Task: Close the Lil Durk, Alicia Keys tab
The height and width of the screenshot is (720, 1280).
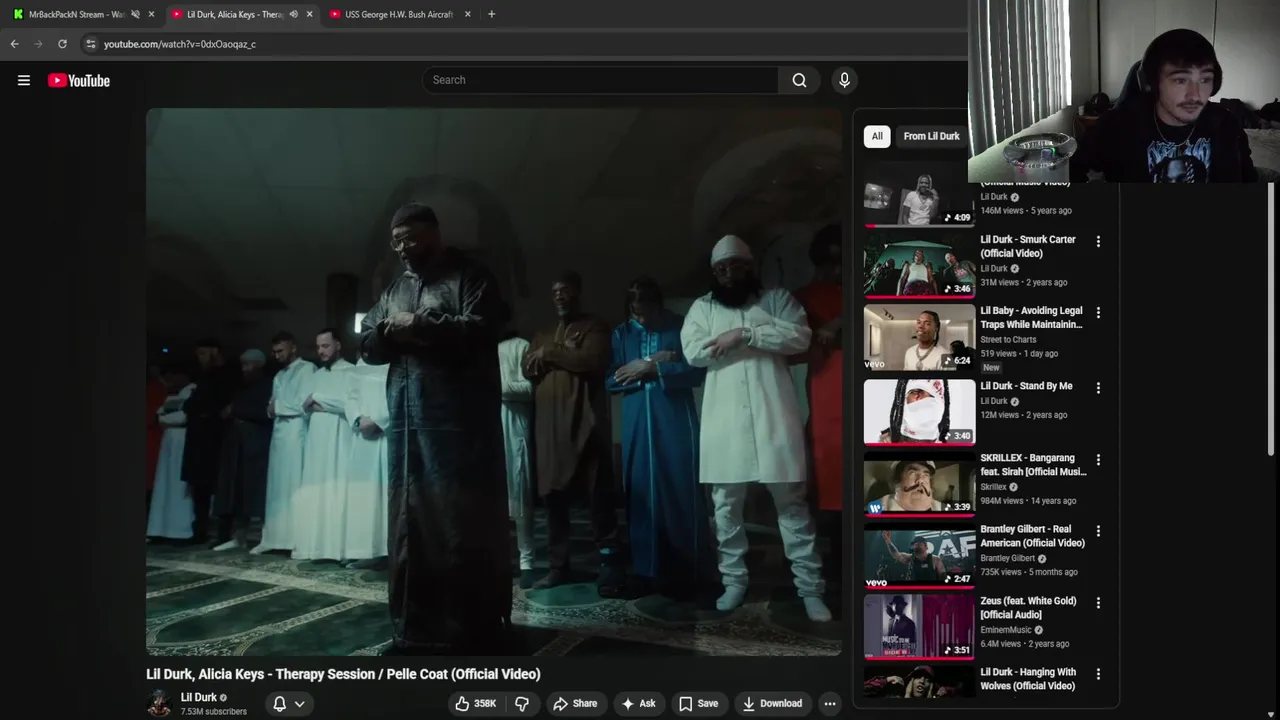Action: click(x=309, y=14)
